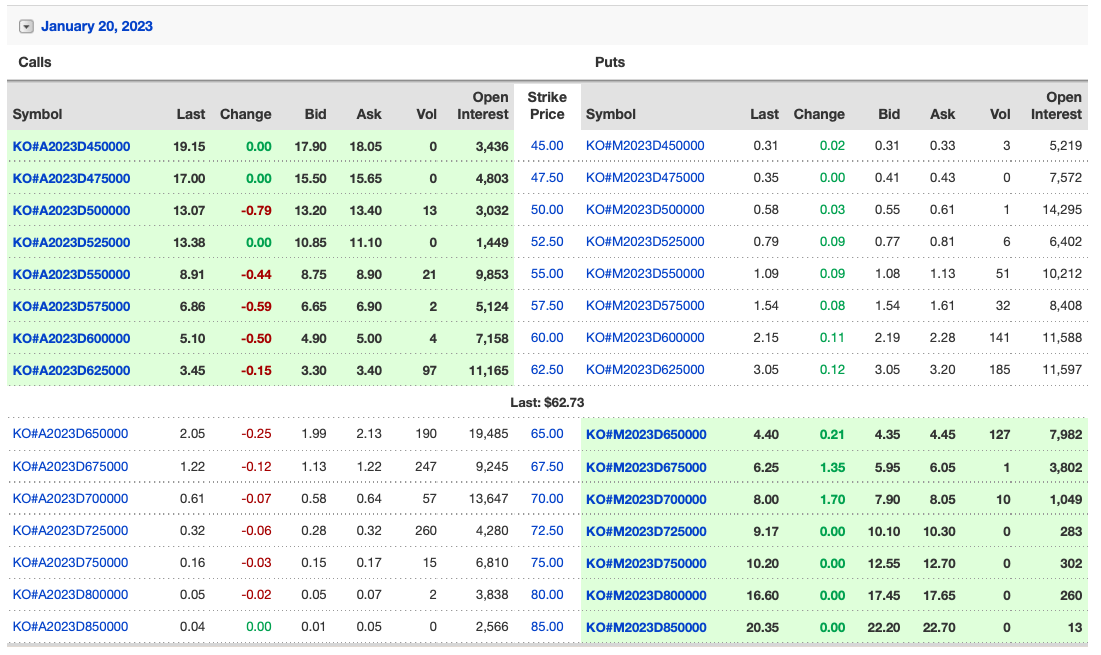The height and width of the screenshot is (655, 1101).
Task: Open put option KO#M2023D450000
Action: pos(645,146)
